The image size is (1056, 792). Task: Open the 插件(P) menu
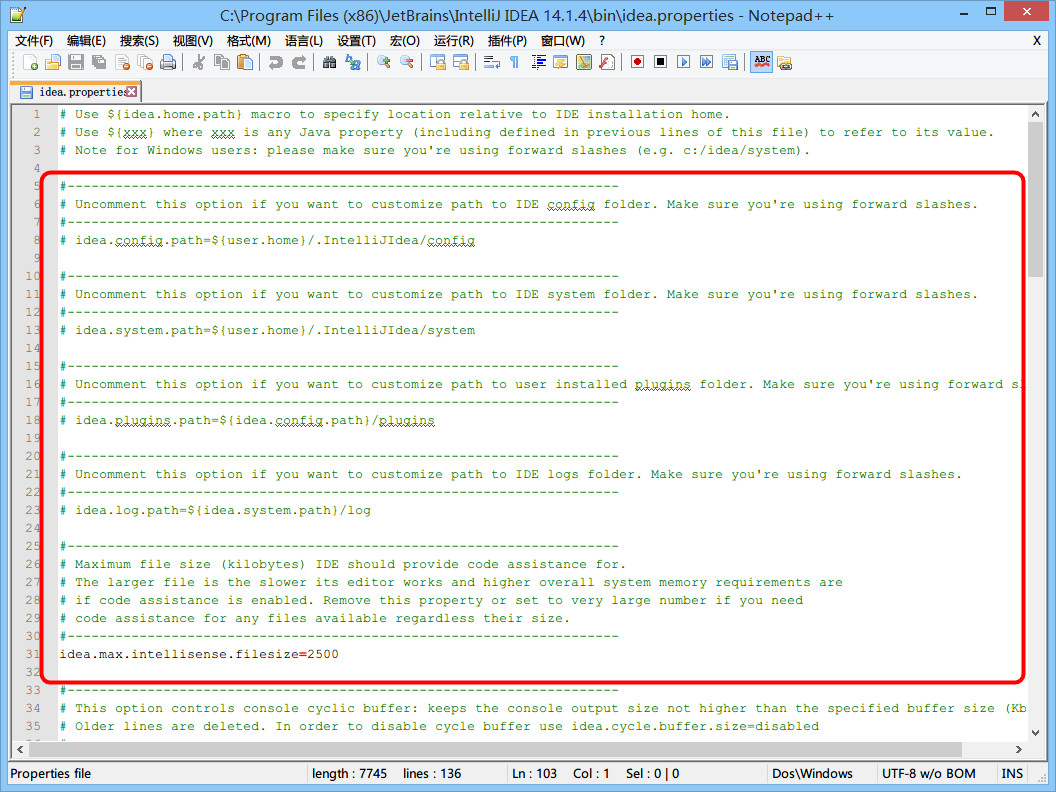point(508,40)
